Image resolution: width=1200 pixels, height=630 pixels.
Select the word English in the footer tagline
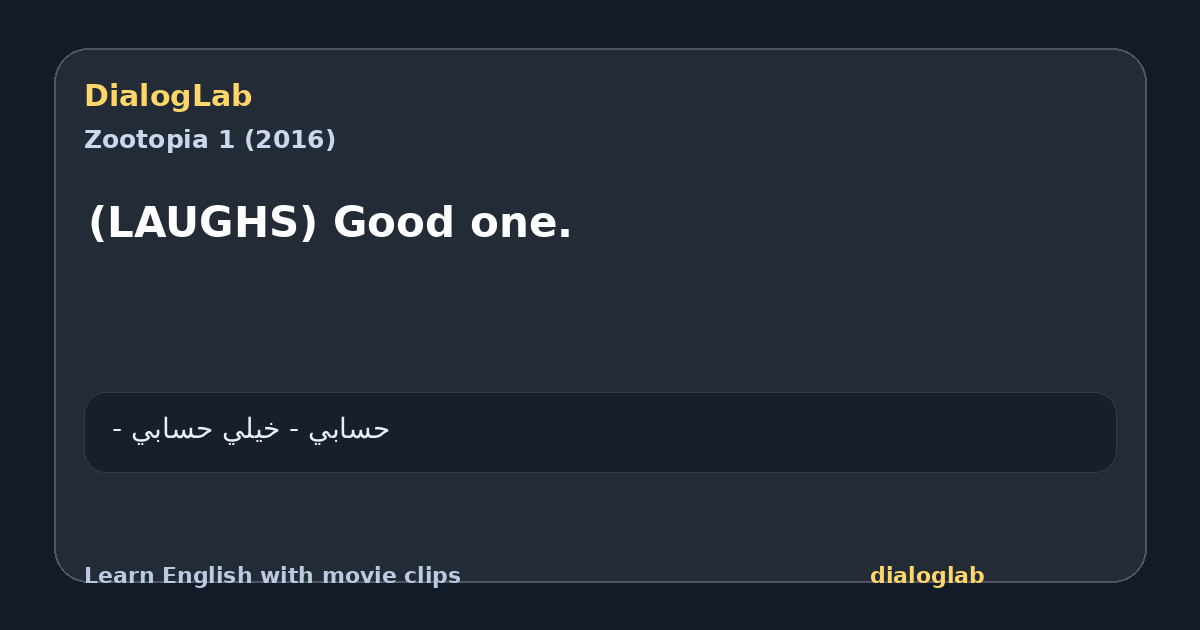200,576
